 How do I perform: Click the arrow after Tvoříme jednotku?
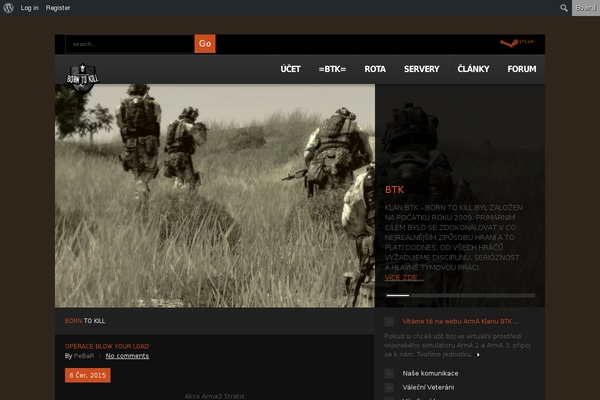coord(478,355)
